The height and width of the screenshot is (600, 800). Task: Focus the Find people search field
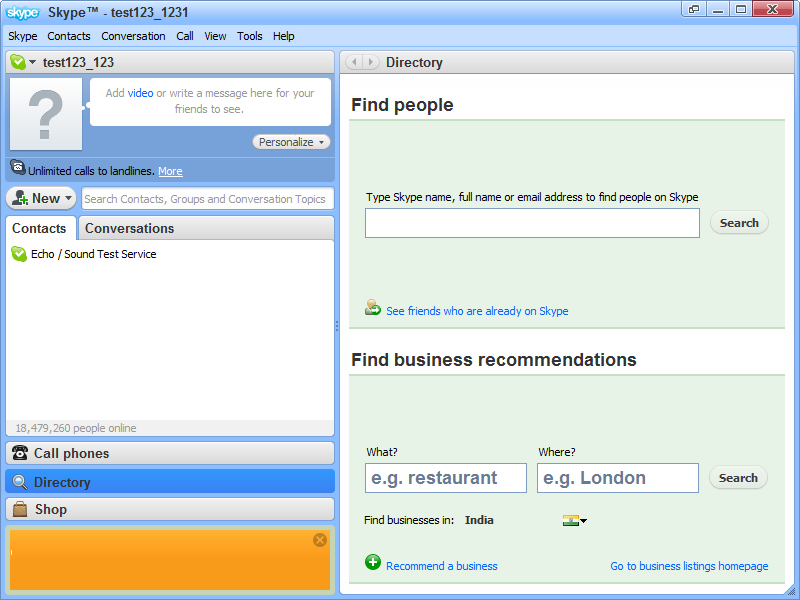point(532,223)
